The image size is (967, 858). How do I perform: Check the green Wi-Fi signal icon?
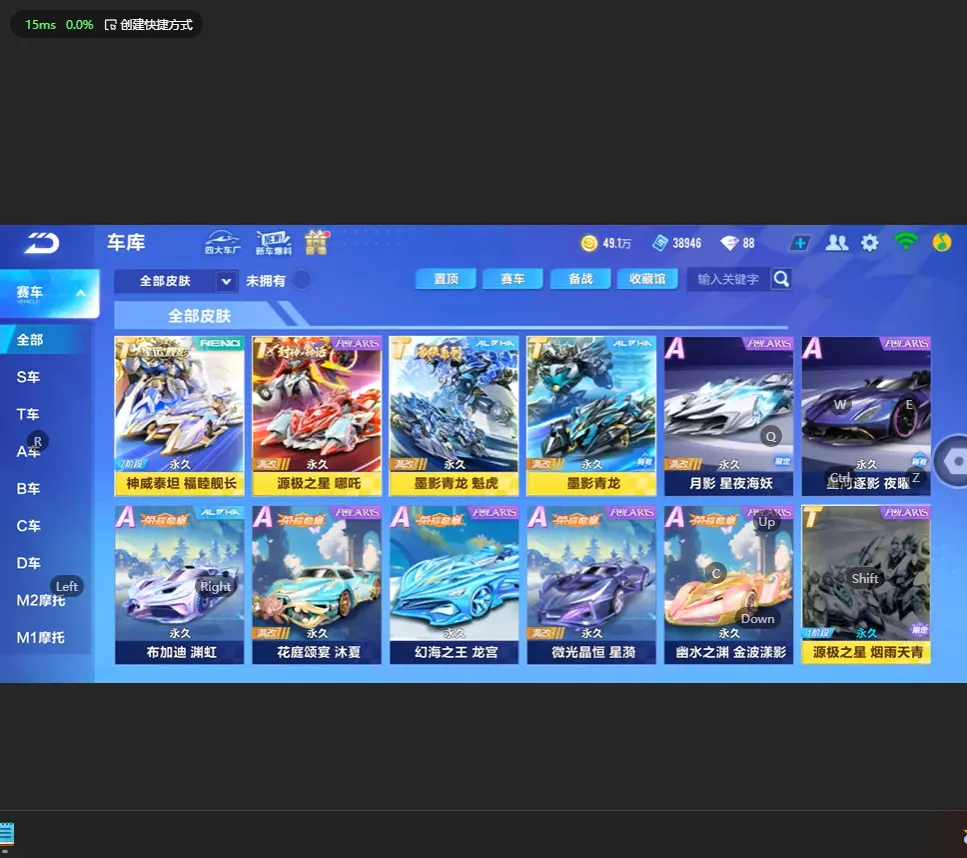[905, 242]
